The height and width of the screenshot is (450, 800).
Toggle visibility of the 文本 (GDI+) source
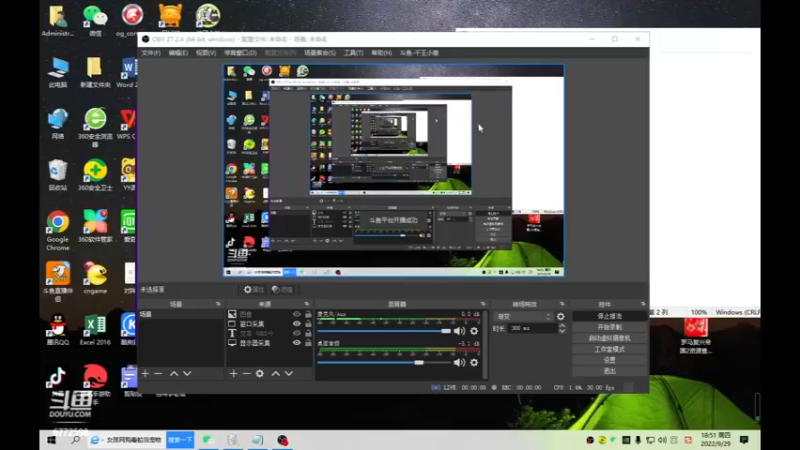[x=296, y=333]
